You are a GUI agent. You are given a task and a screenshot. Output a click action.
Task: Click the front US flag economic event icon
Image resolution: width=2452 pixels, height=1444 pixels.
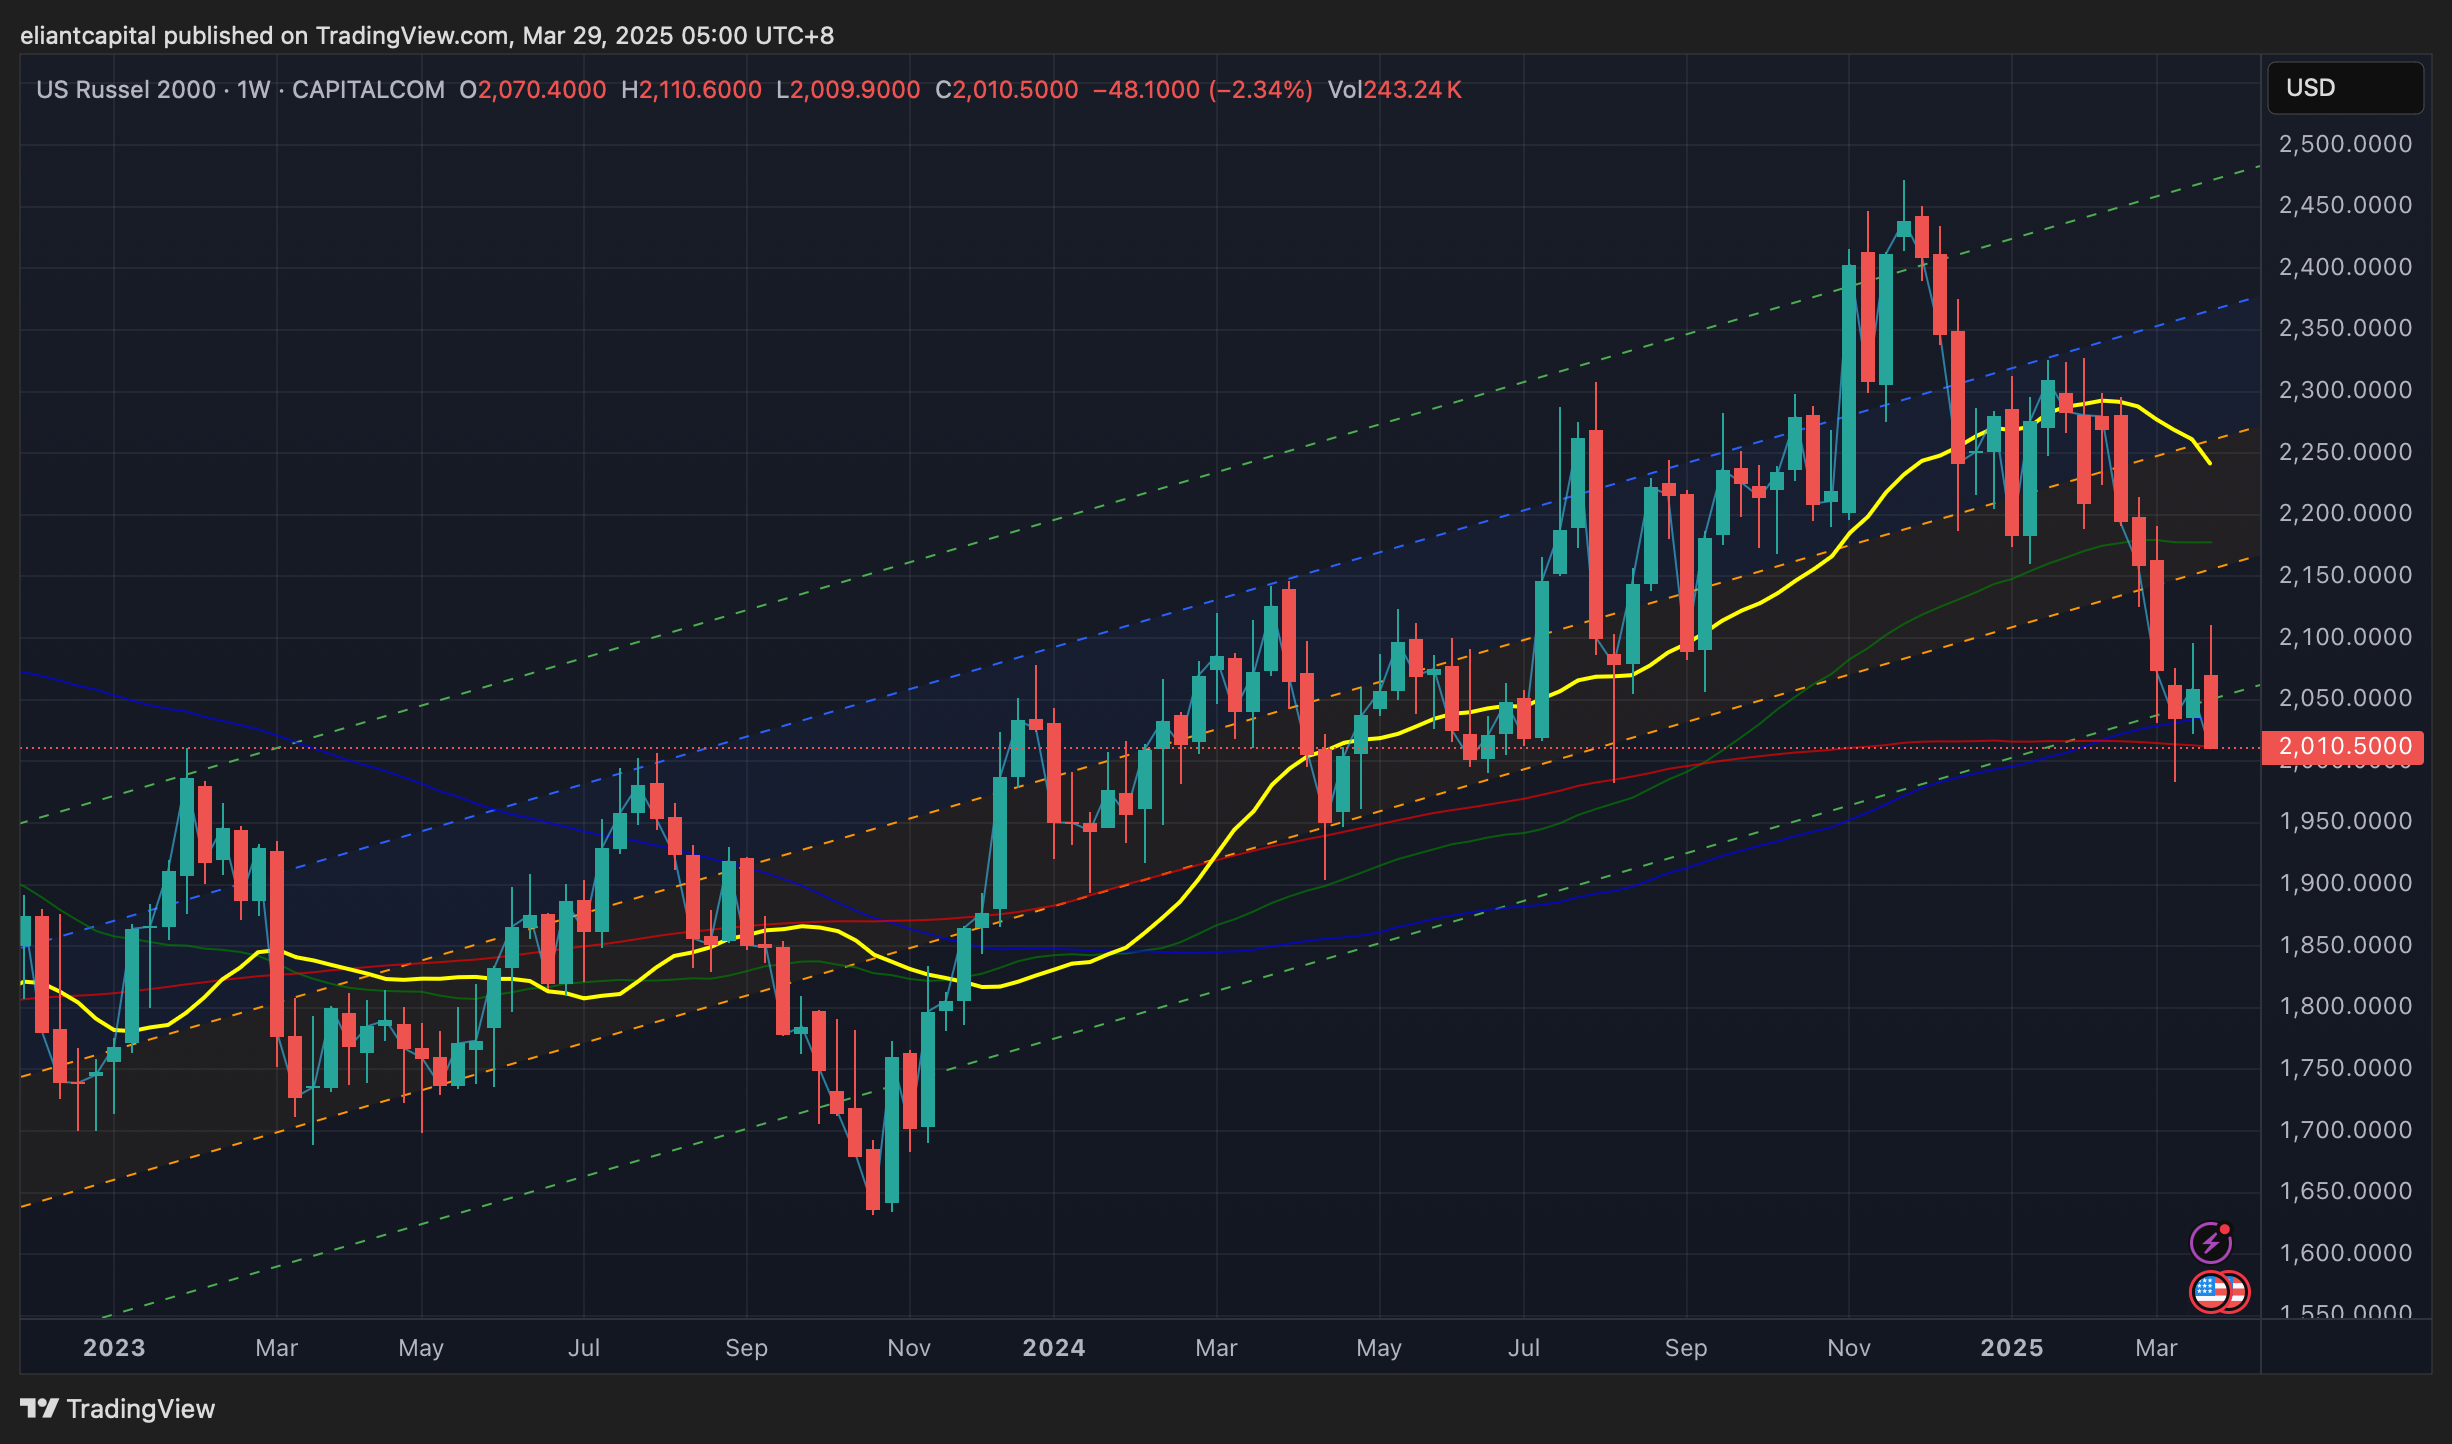[2210, 1292]
